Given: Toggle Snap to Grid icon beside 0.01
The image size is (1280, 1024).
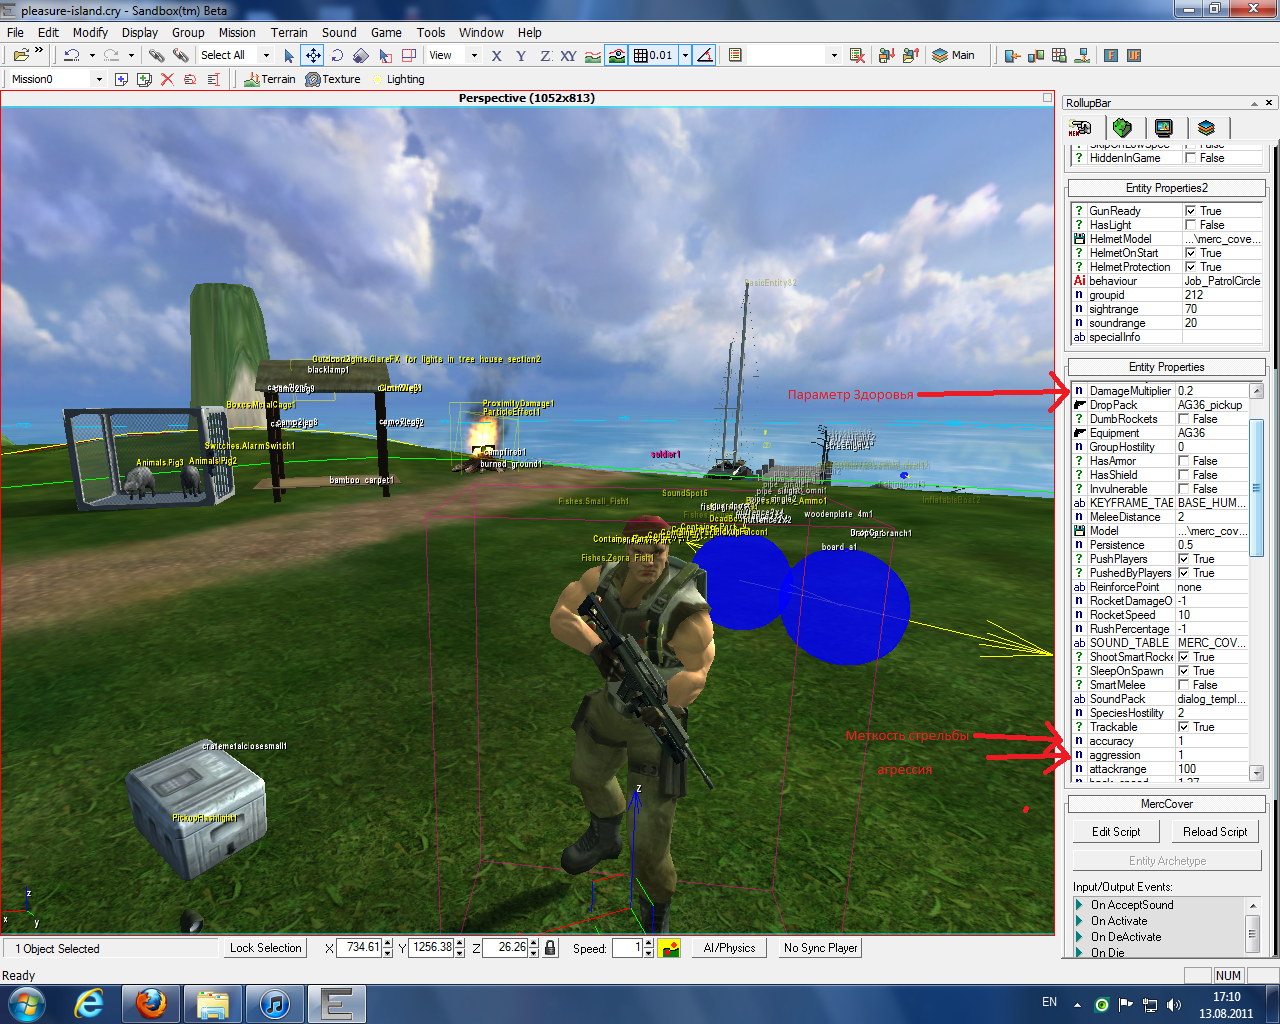Looking at the screenshot, I should click(641, 55).
